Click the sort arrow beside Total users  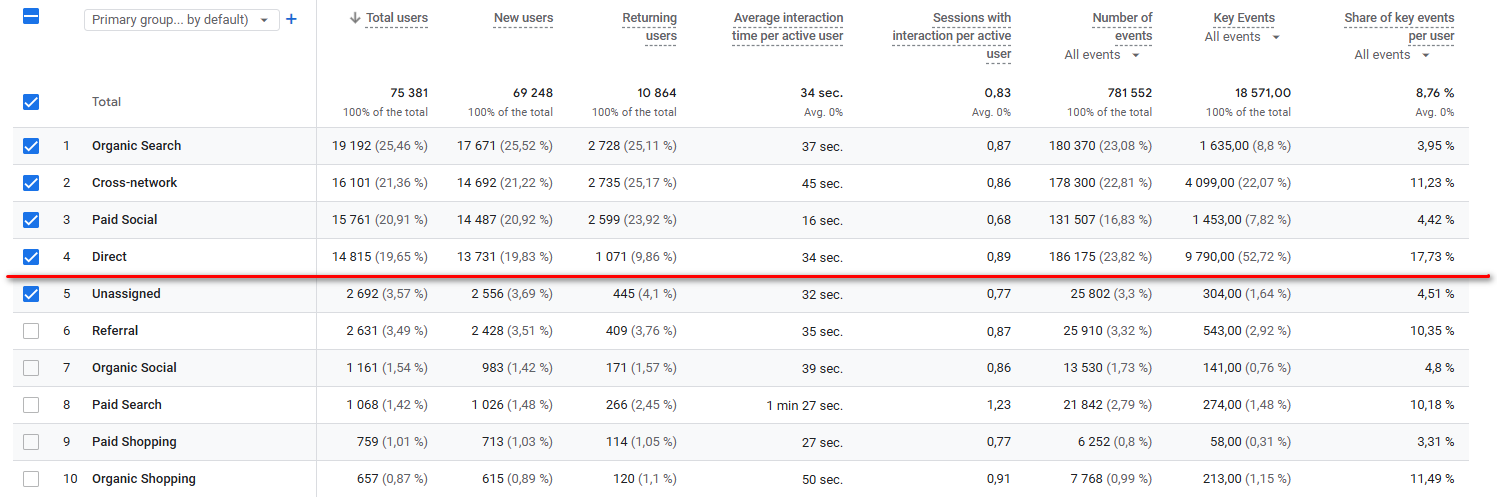click(x=355, y=18)
